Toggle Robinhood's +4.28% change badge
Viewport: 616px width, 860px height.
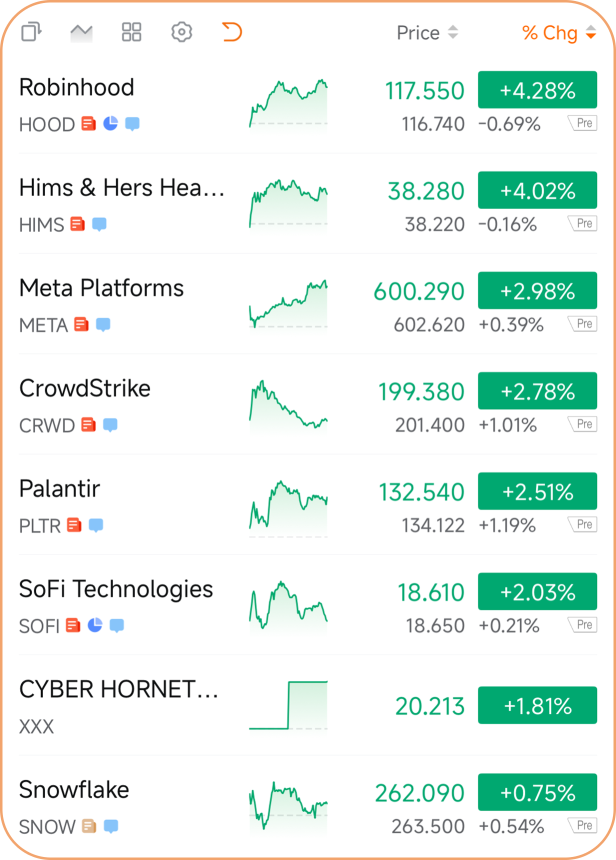[x=538, y=90]
